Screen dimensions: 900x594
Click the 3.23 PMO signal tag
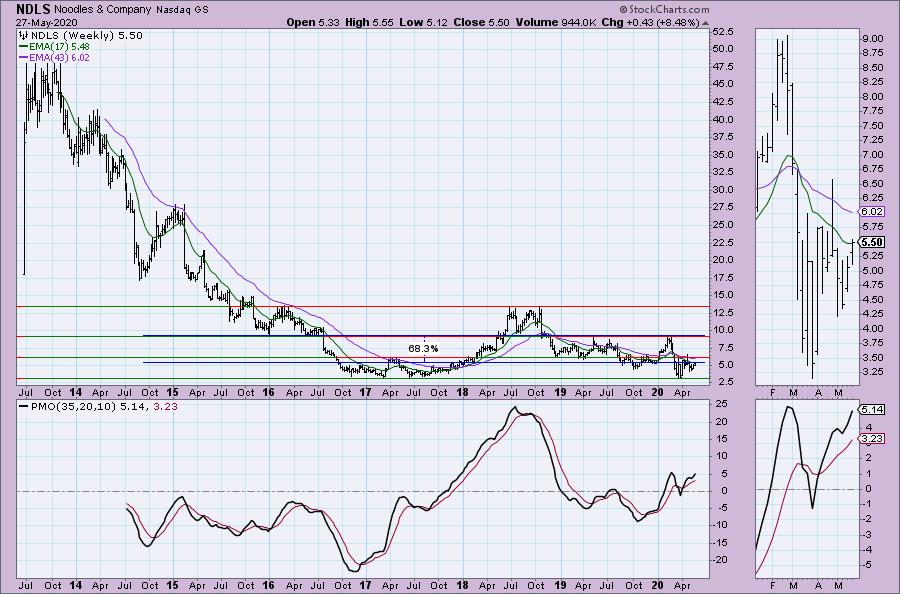click(x=871, y=438)
